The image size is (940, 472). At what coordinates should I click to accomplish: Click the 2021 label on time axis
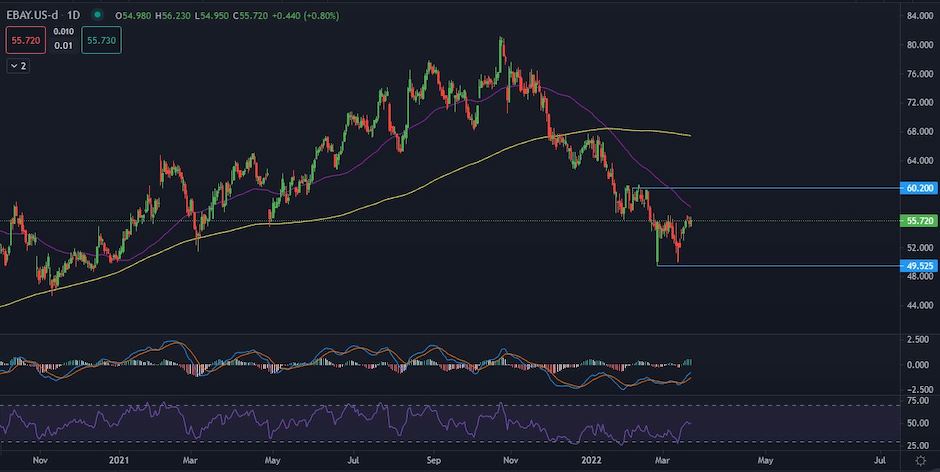coord(119,461)
